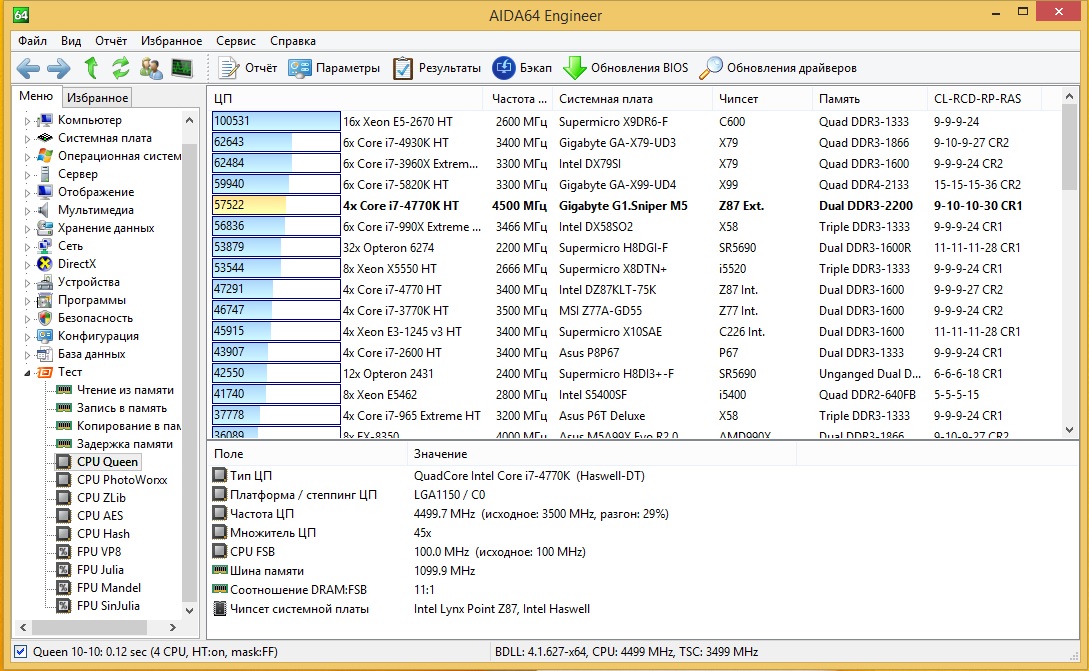Switch to the Меню sidebar tab
Screen dimensions: 1089x671
(36, 96)
